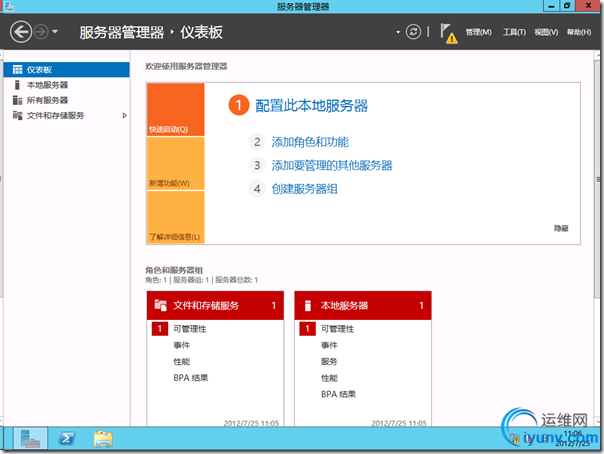Launch PowerShell from the taskbar
This screenshot has height=454, width=604.
67,439
